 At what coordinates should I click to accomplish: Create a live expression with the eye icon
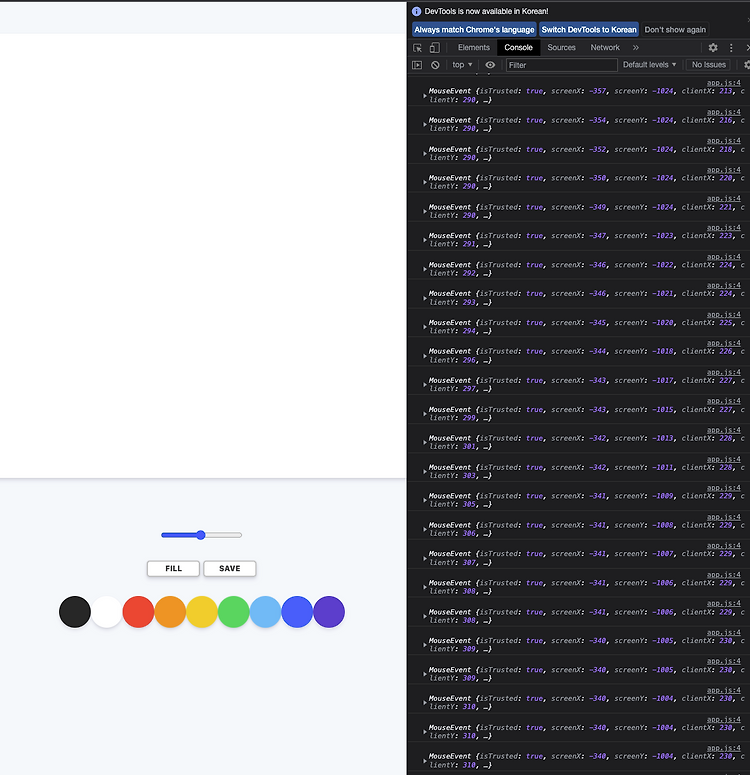(x=490, y=65)
